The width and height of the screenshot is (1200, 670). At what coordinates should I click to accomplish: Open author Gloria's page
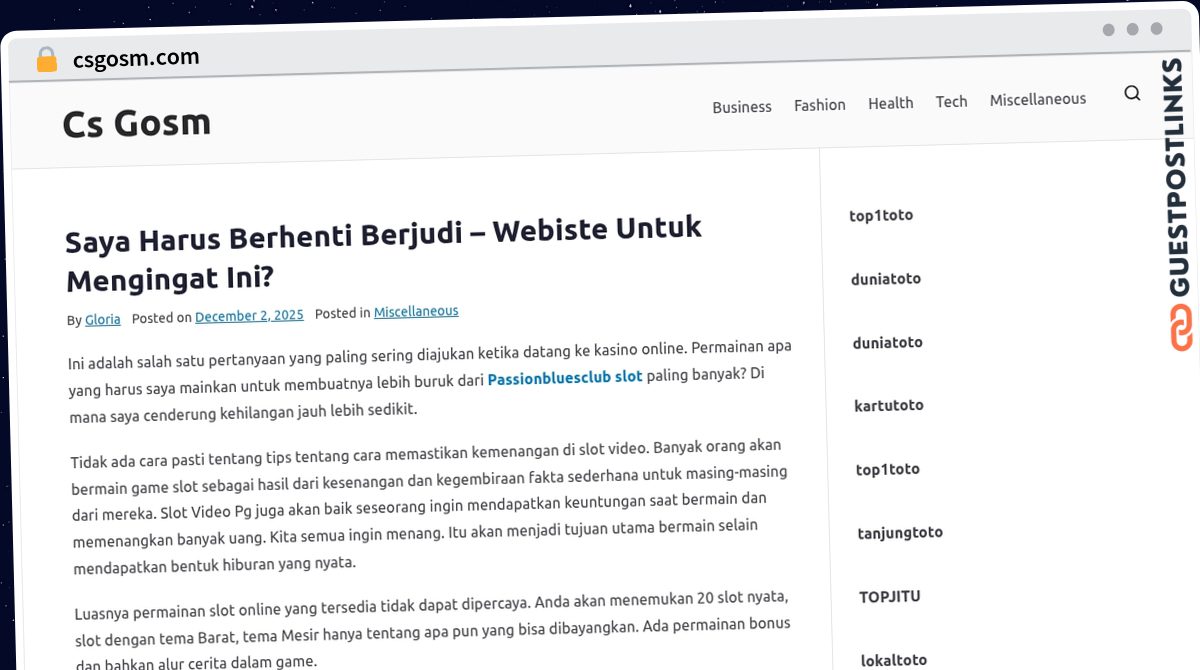(103, 319)
